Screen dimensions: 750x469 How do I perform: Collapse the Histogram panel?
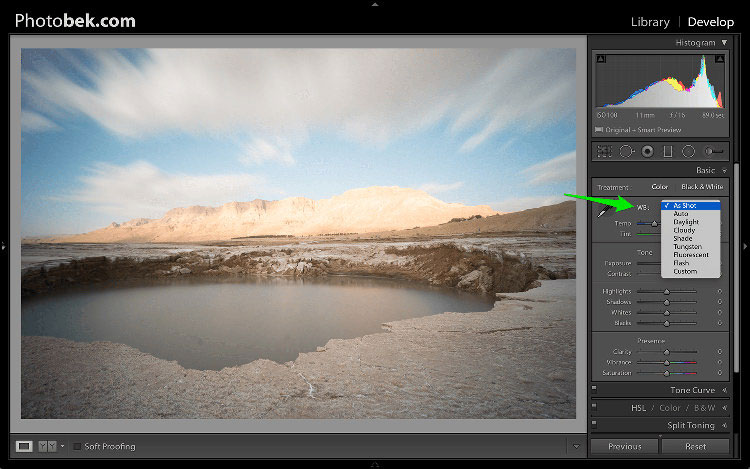[724, 43]
